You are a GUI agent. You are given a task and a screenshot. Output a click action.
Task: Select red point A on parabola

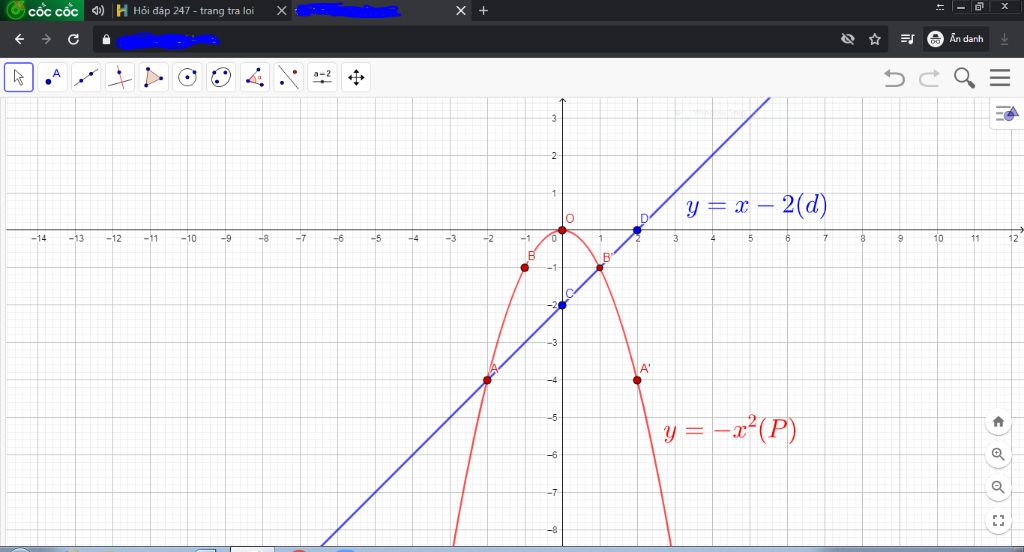(487, 380)
